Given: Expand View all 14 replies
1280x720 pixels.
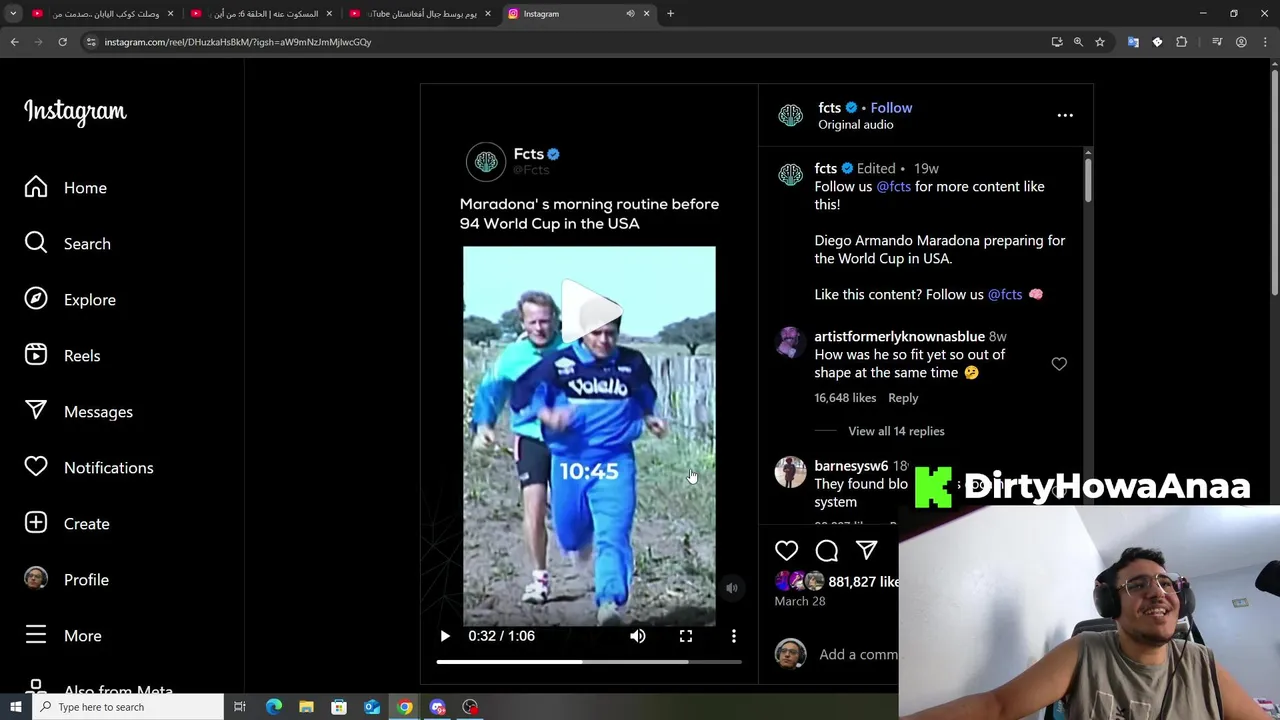Looking at the screenshot, I should tap(896, 431).
